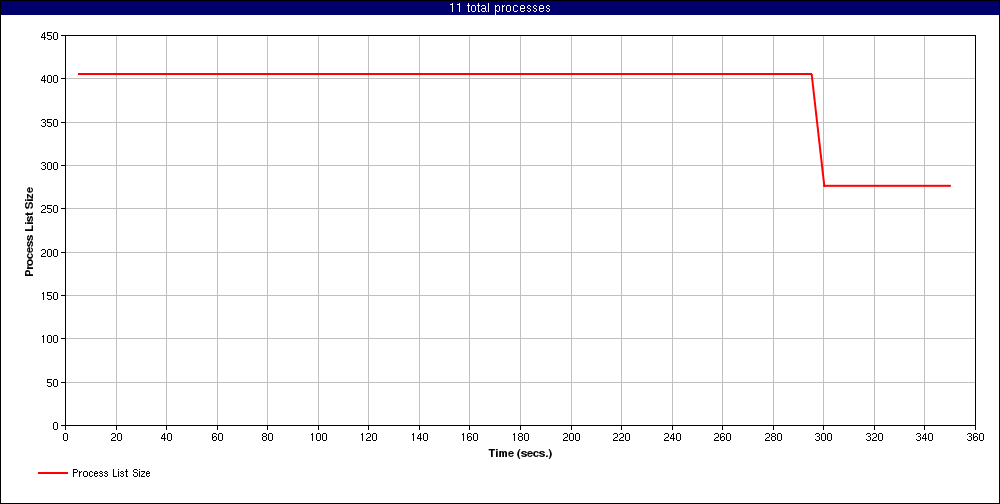Click the '11 total processes' title bar

click(x=500, y=8)
